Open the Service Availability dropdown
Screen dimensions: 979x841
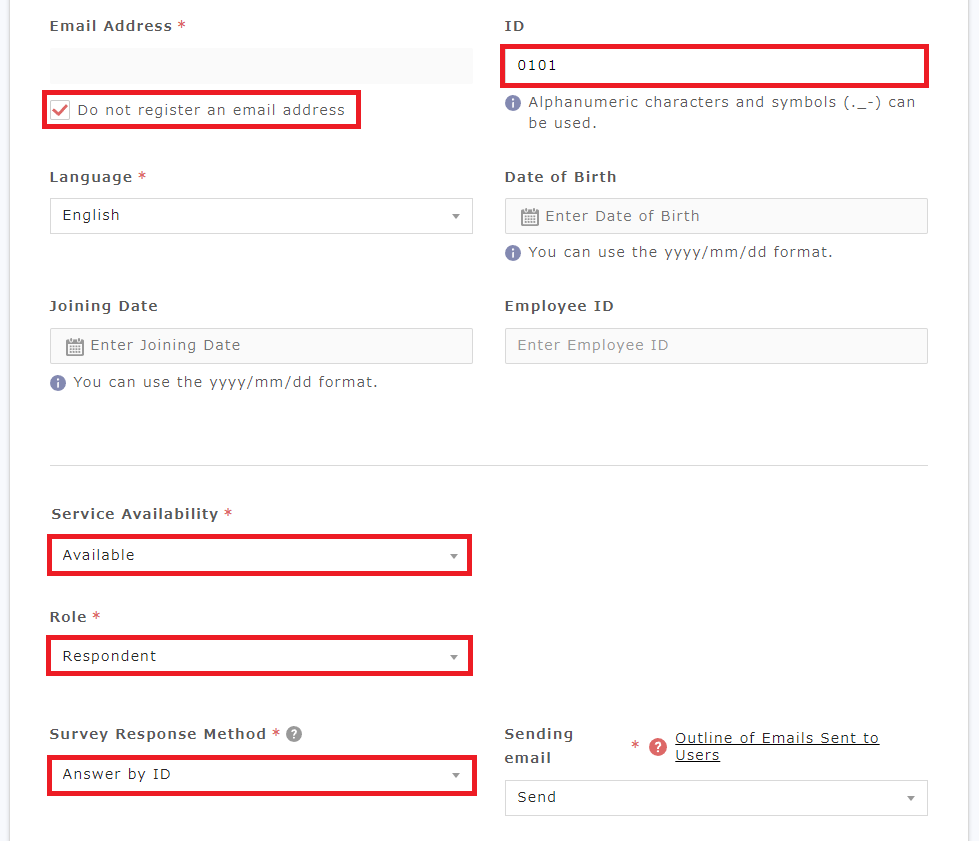click(x=260, y=555)
